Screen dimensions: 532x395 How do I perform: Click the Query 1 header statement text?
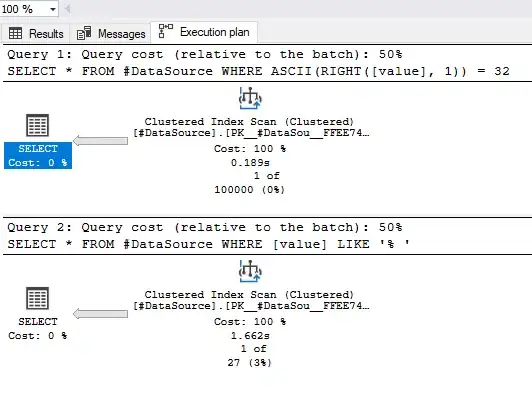pos(259,71)
